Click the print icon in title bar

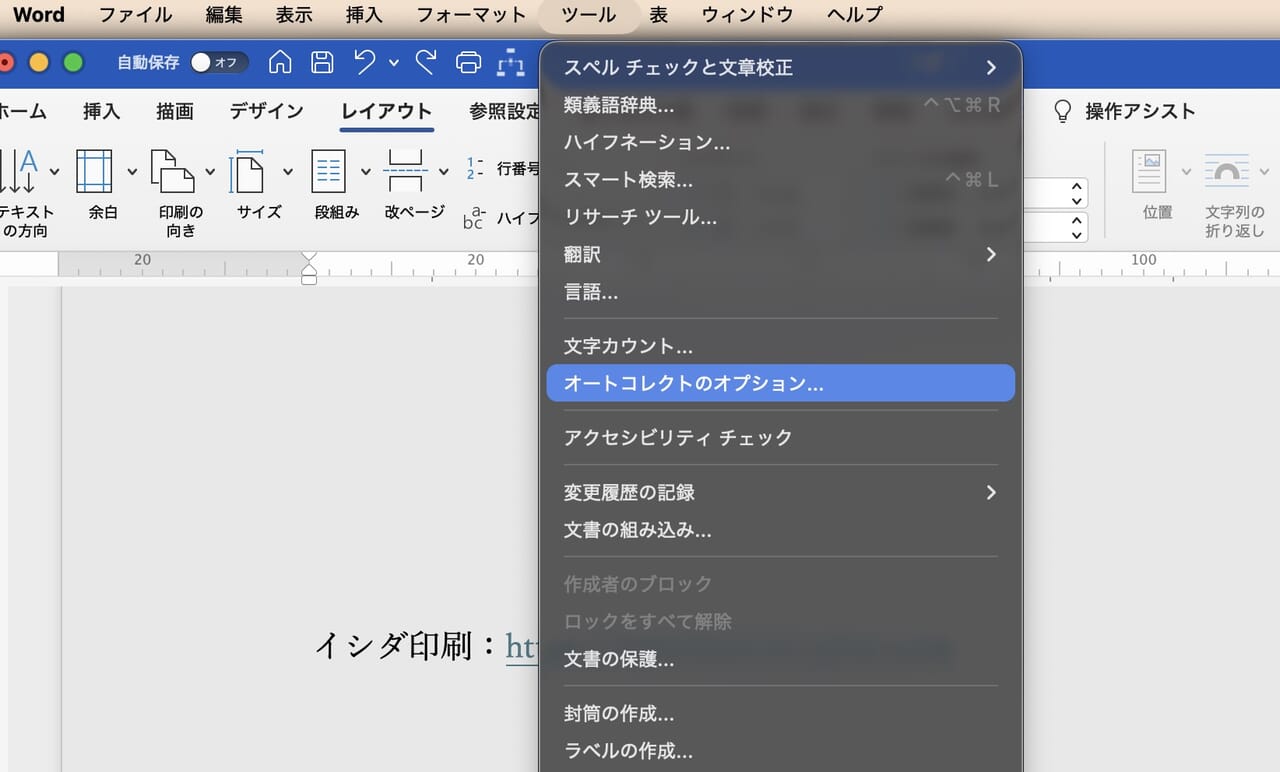pos(468,63)
